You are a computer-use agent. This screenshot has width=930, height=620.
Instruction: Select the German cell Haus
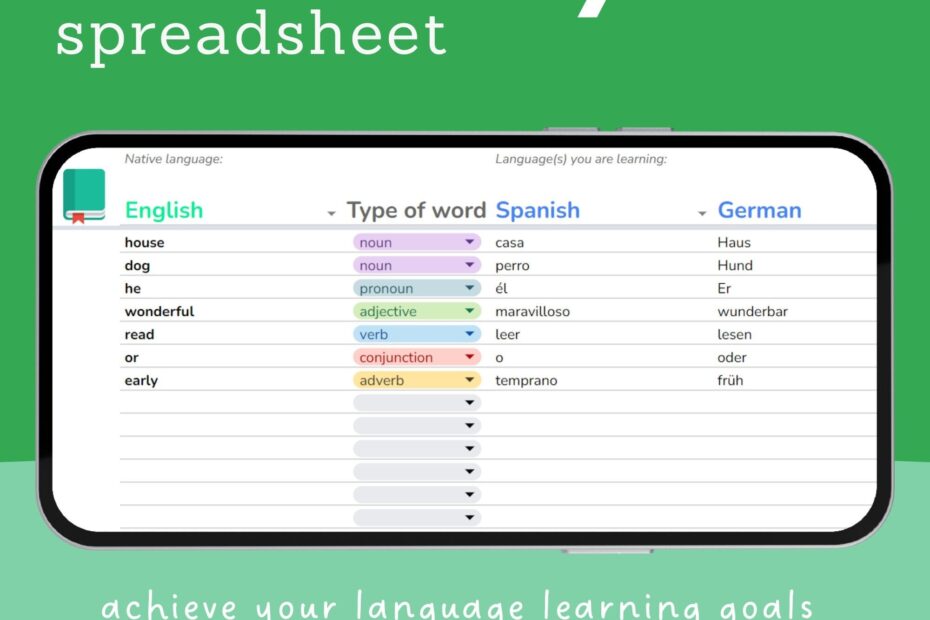click(734, 242)
